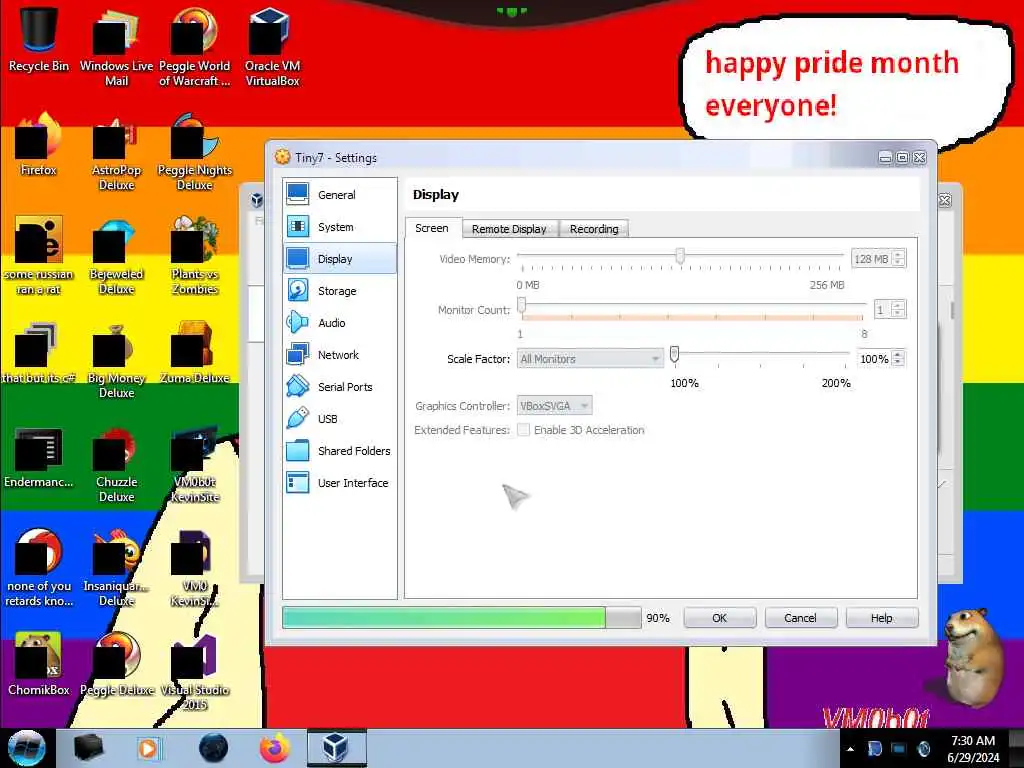Enable 3D Acceleration checkbox
The width and height of the screenshot is (1024, 768).
523,430
